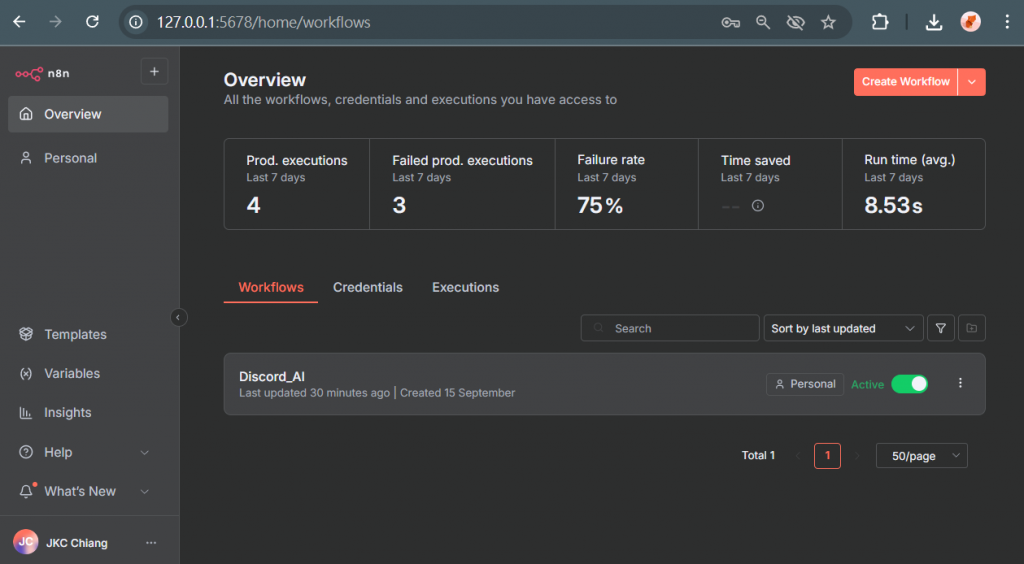Click the add folder icon
Screen dimensions: 1024x564
(x=971, y=328)
